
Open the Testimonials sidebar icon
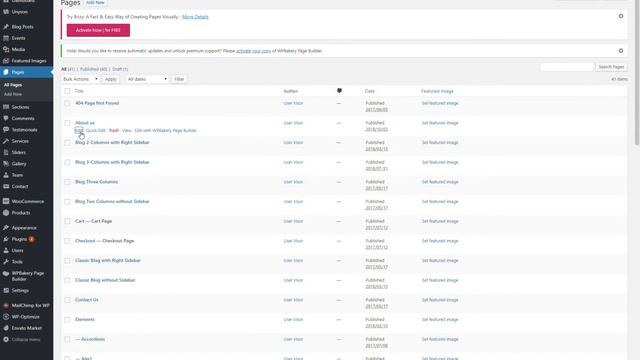[6, 130]
